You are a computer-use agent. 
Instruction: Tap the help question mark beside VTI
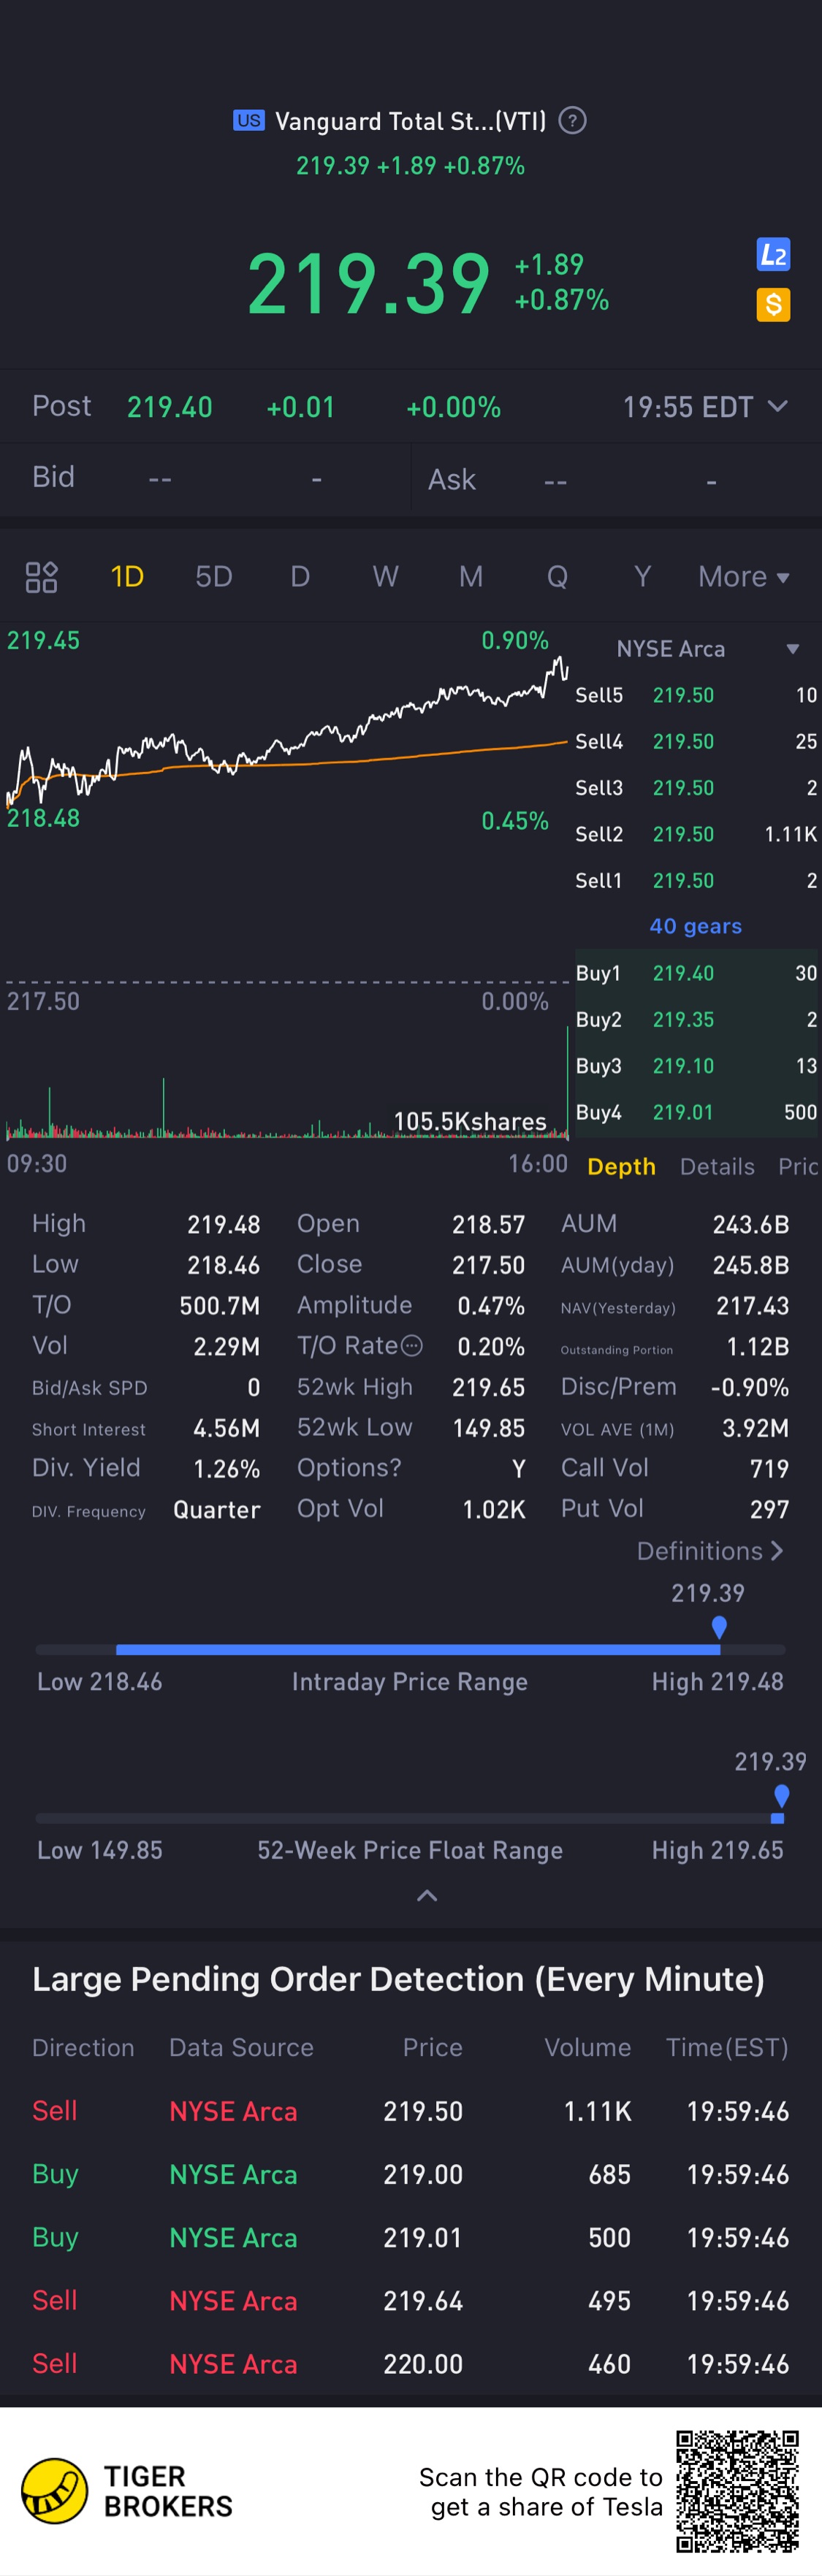coord(572,121)
